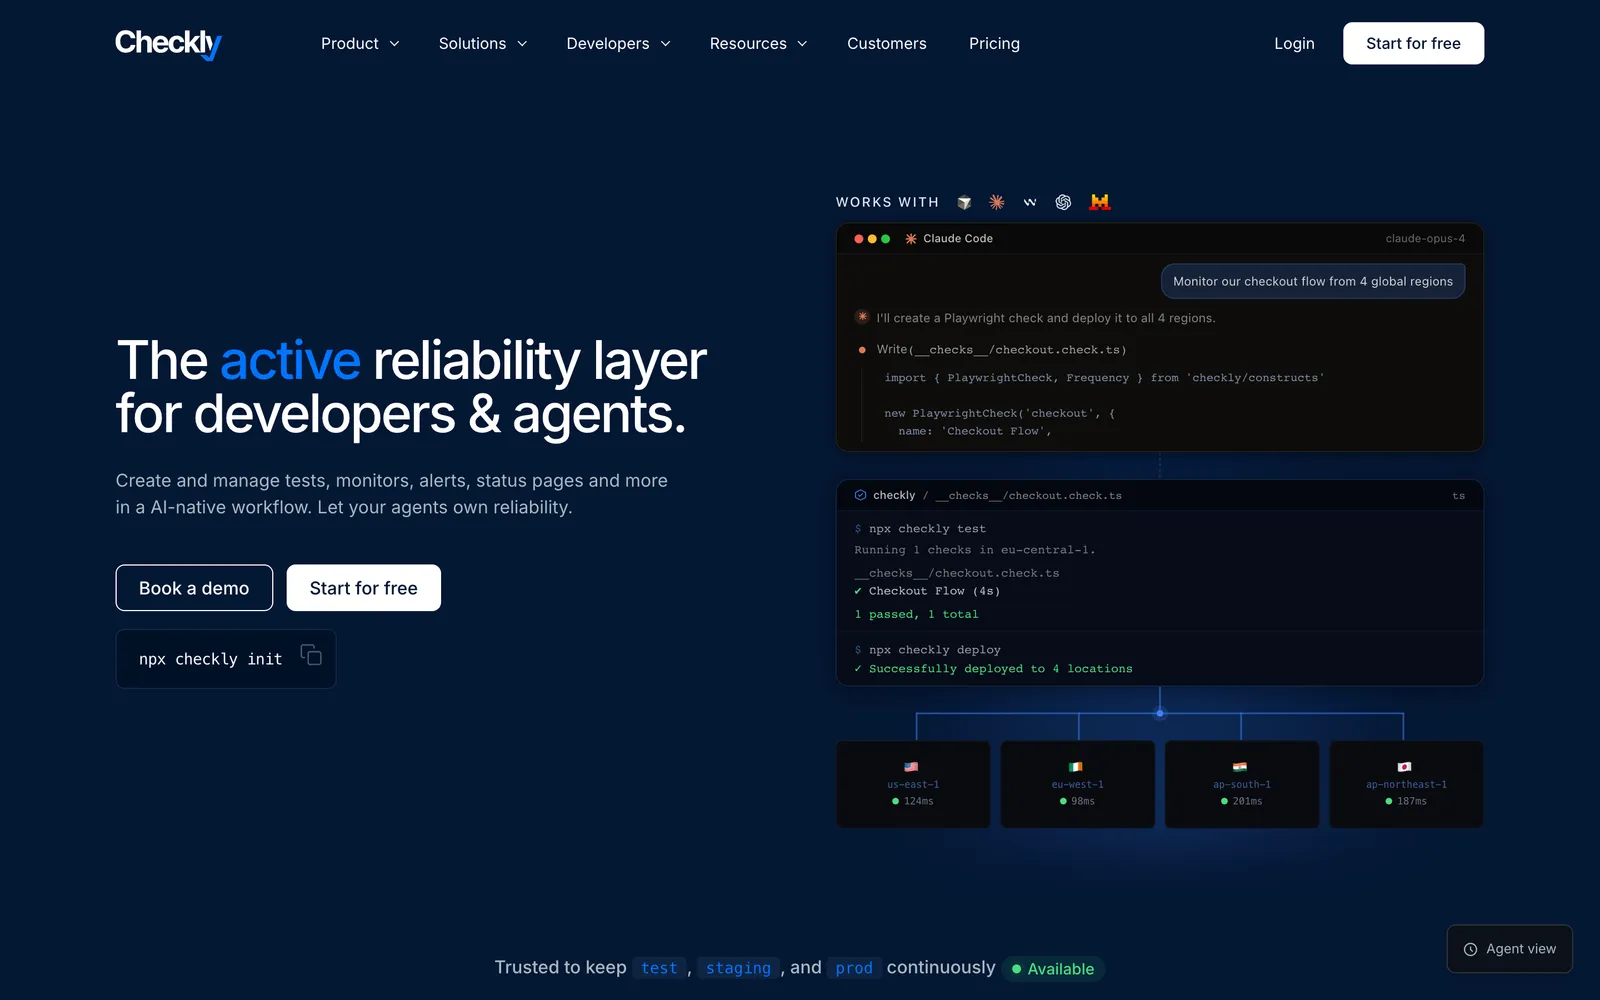Click the Claude Code title icon

tap(911, 239)
